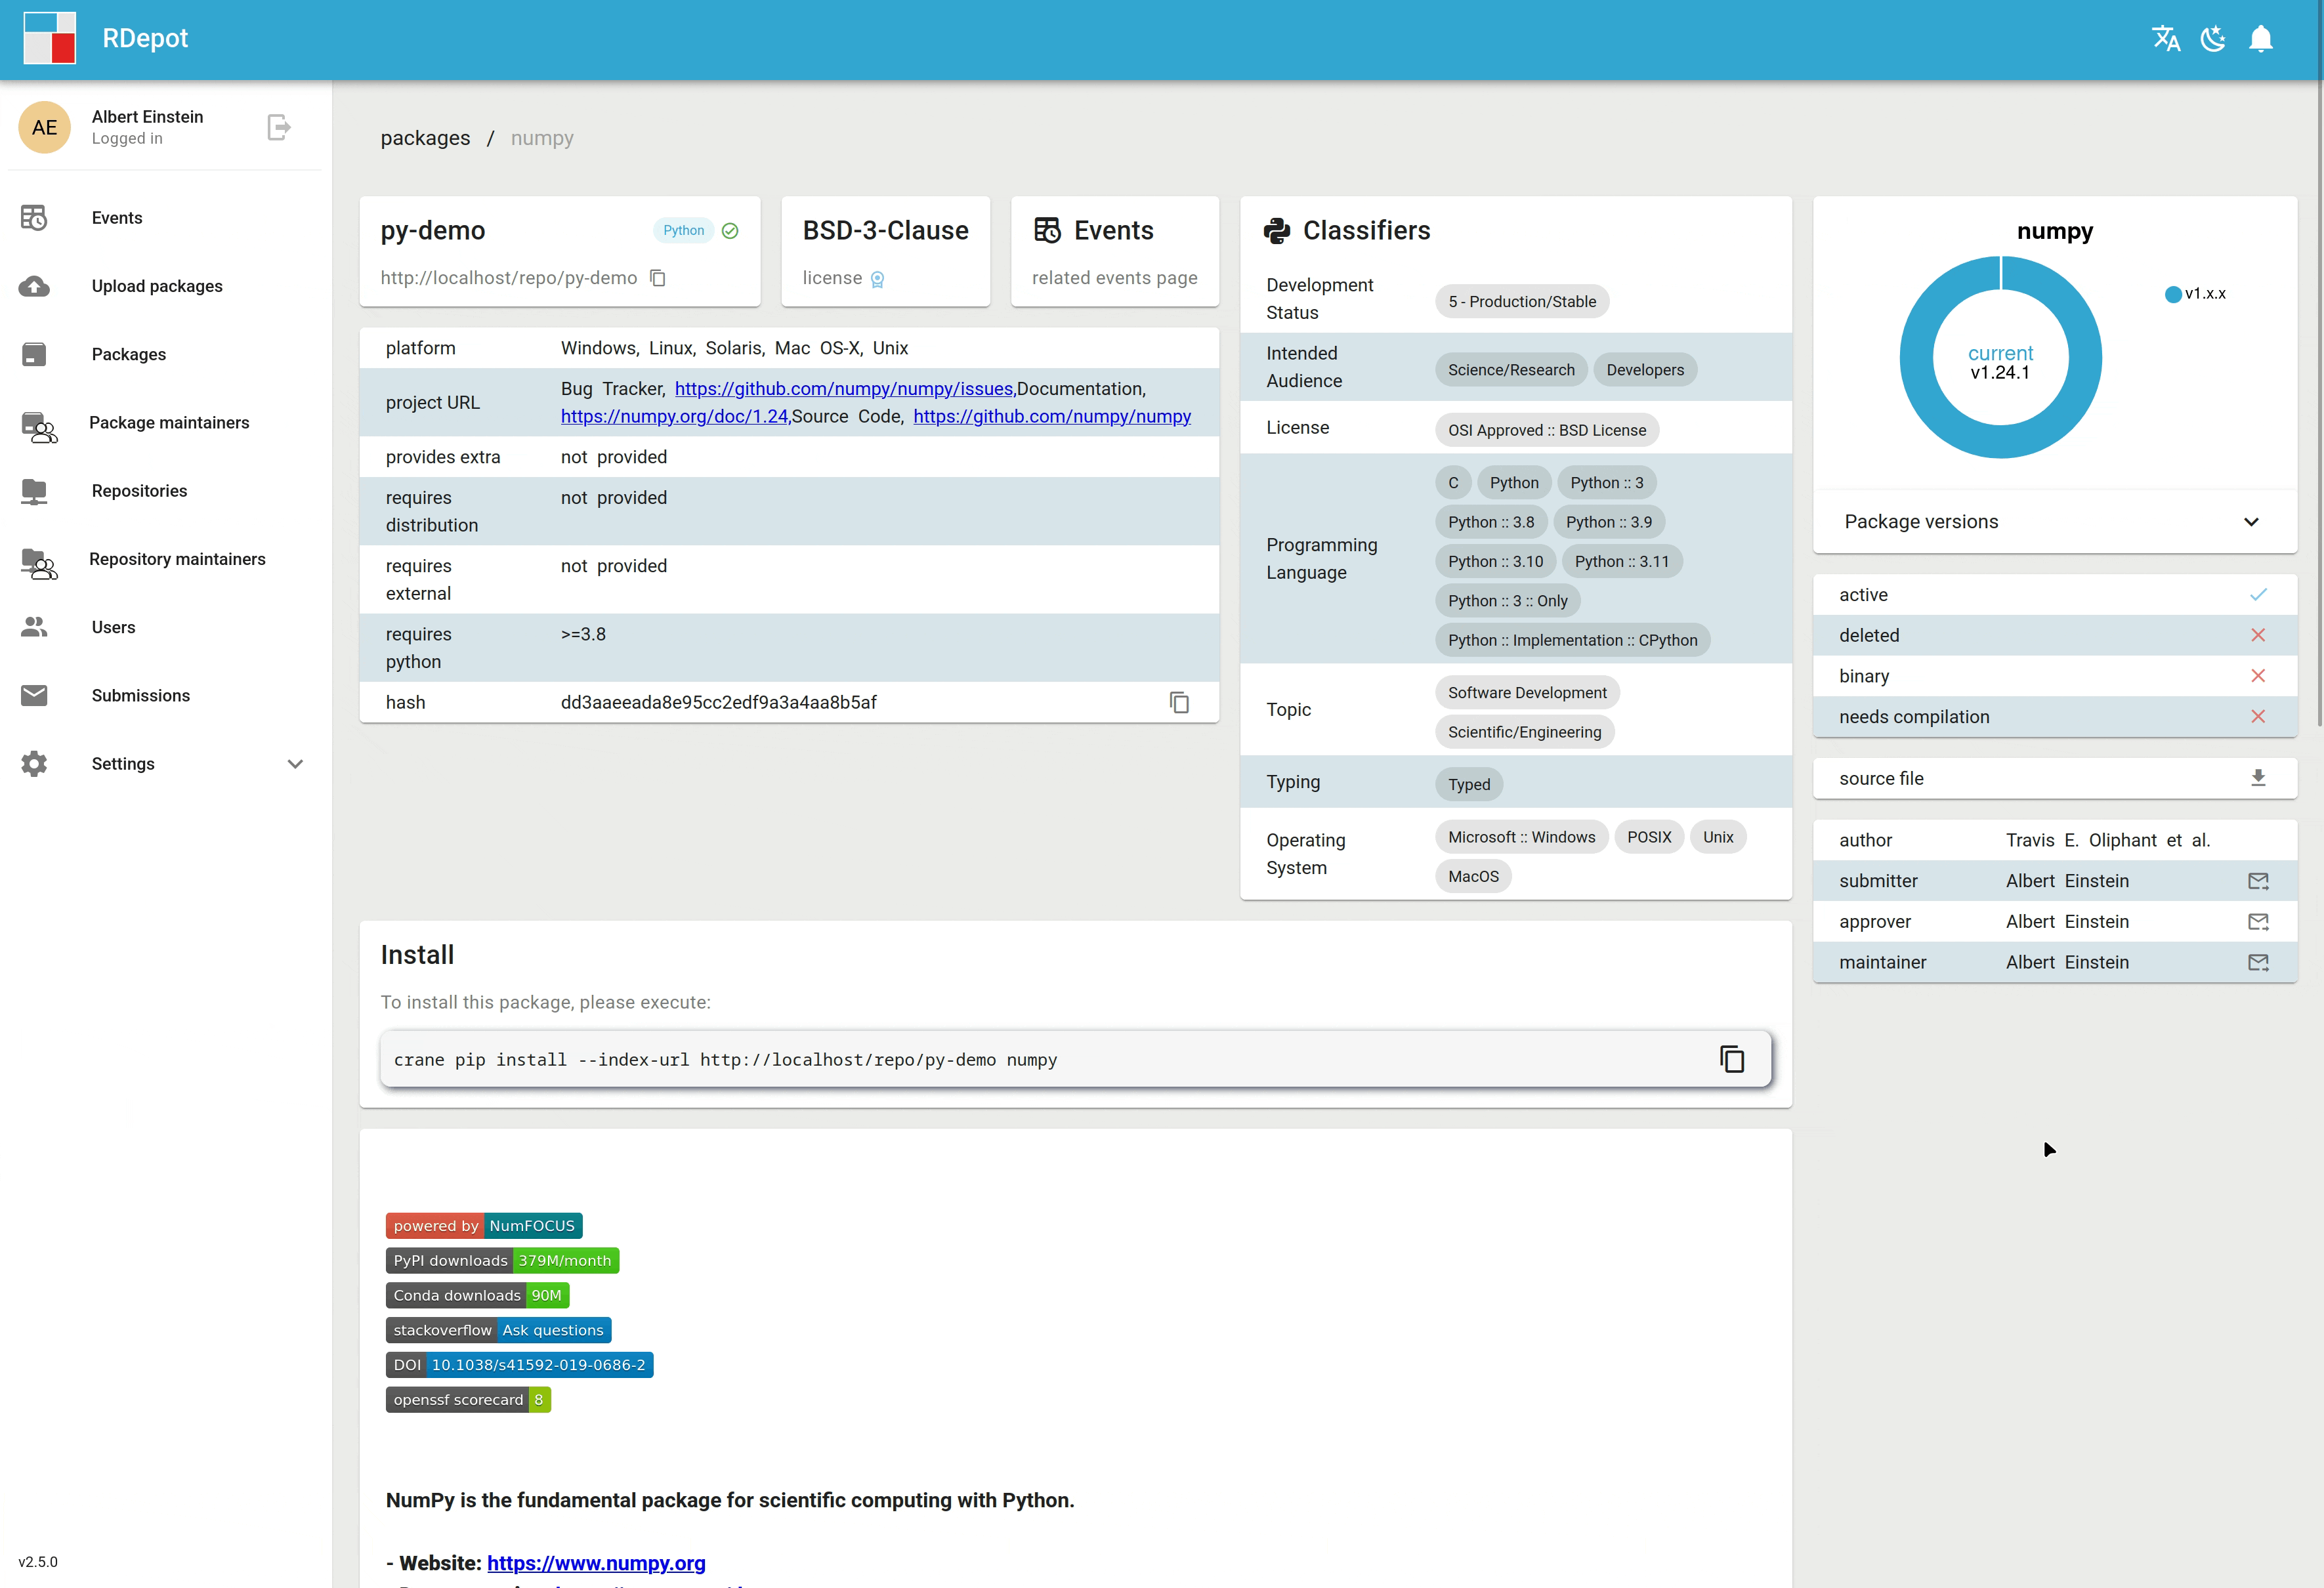
Task: Email the approver Albert Einstein
Action: pos(2258,922)
